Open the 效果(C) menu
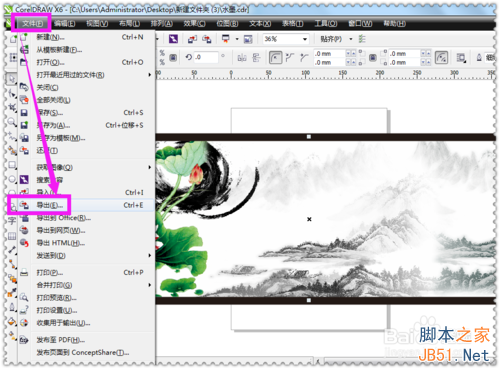The width and height of the screenshot is (500, 369). point(194,23)
